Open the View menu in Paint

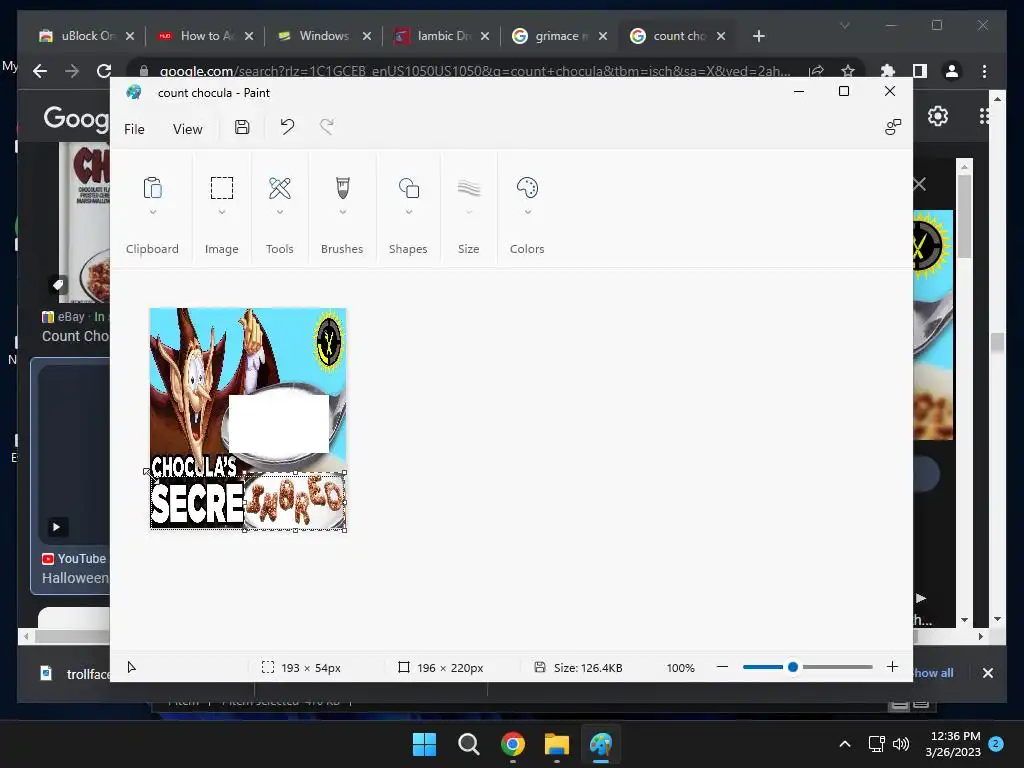click(x=187, y=129)
